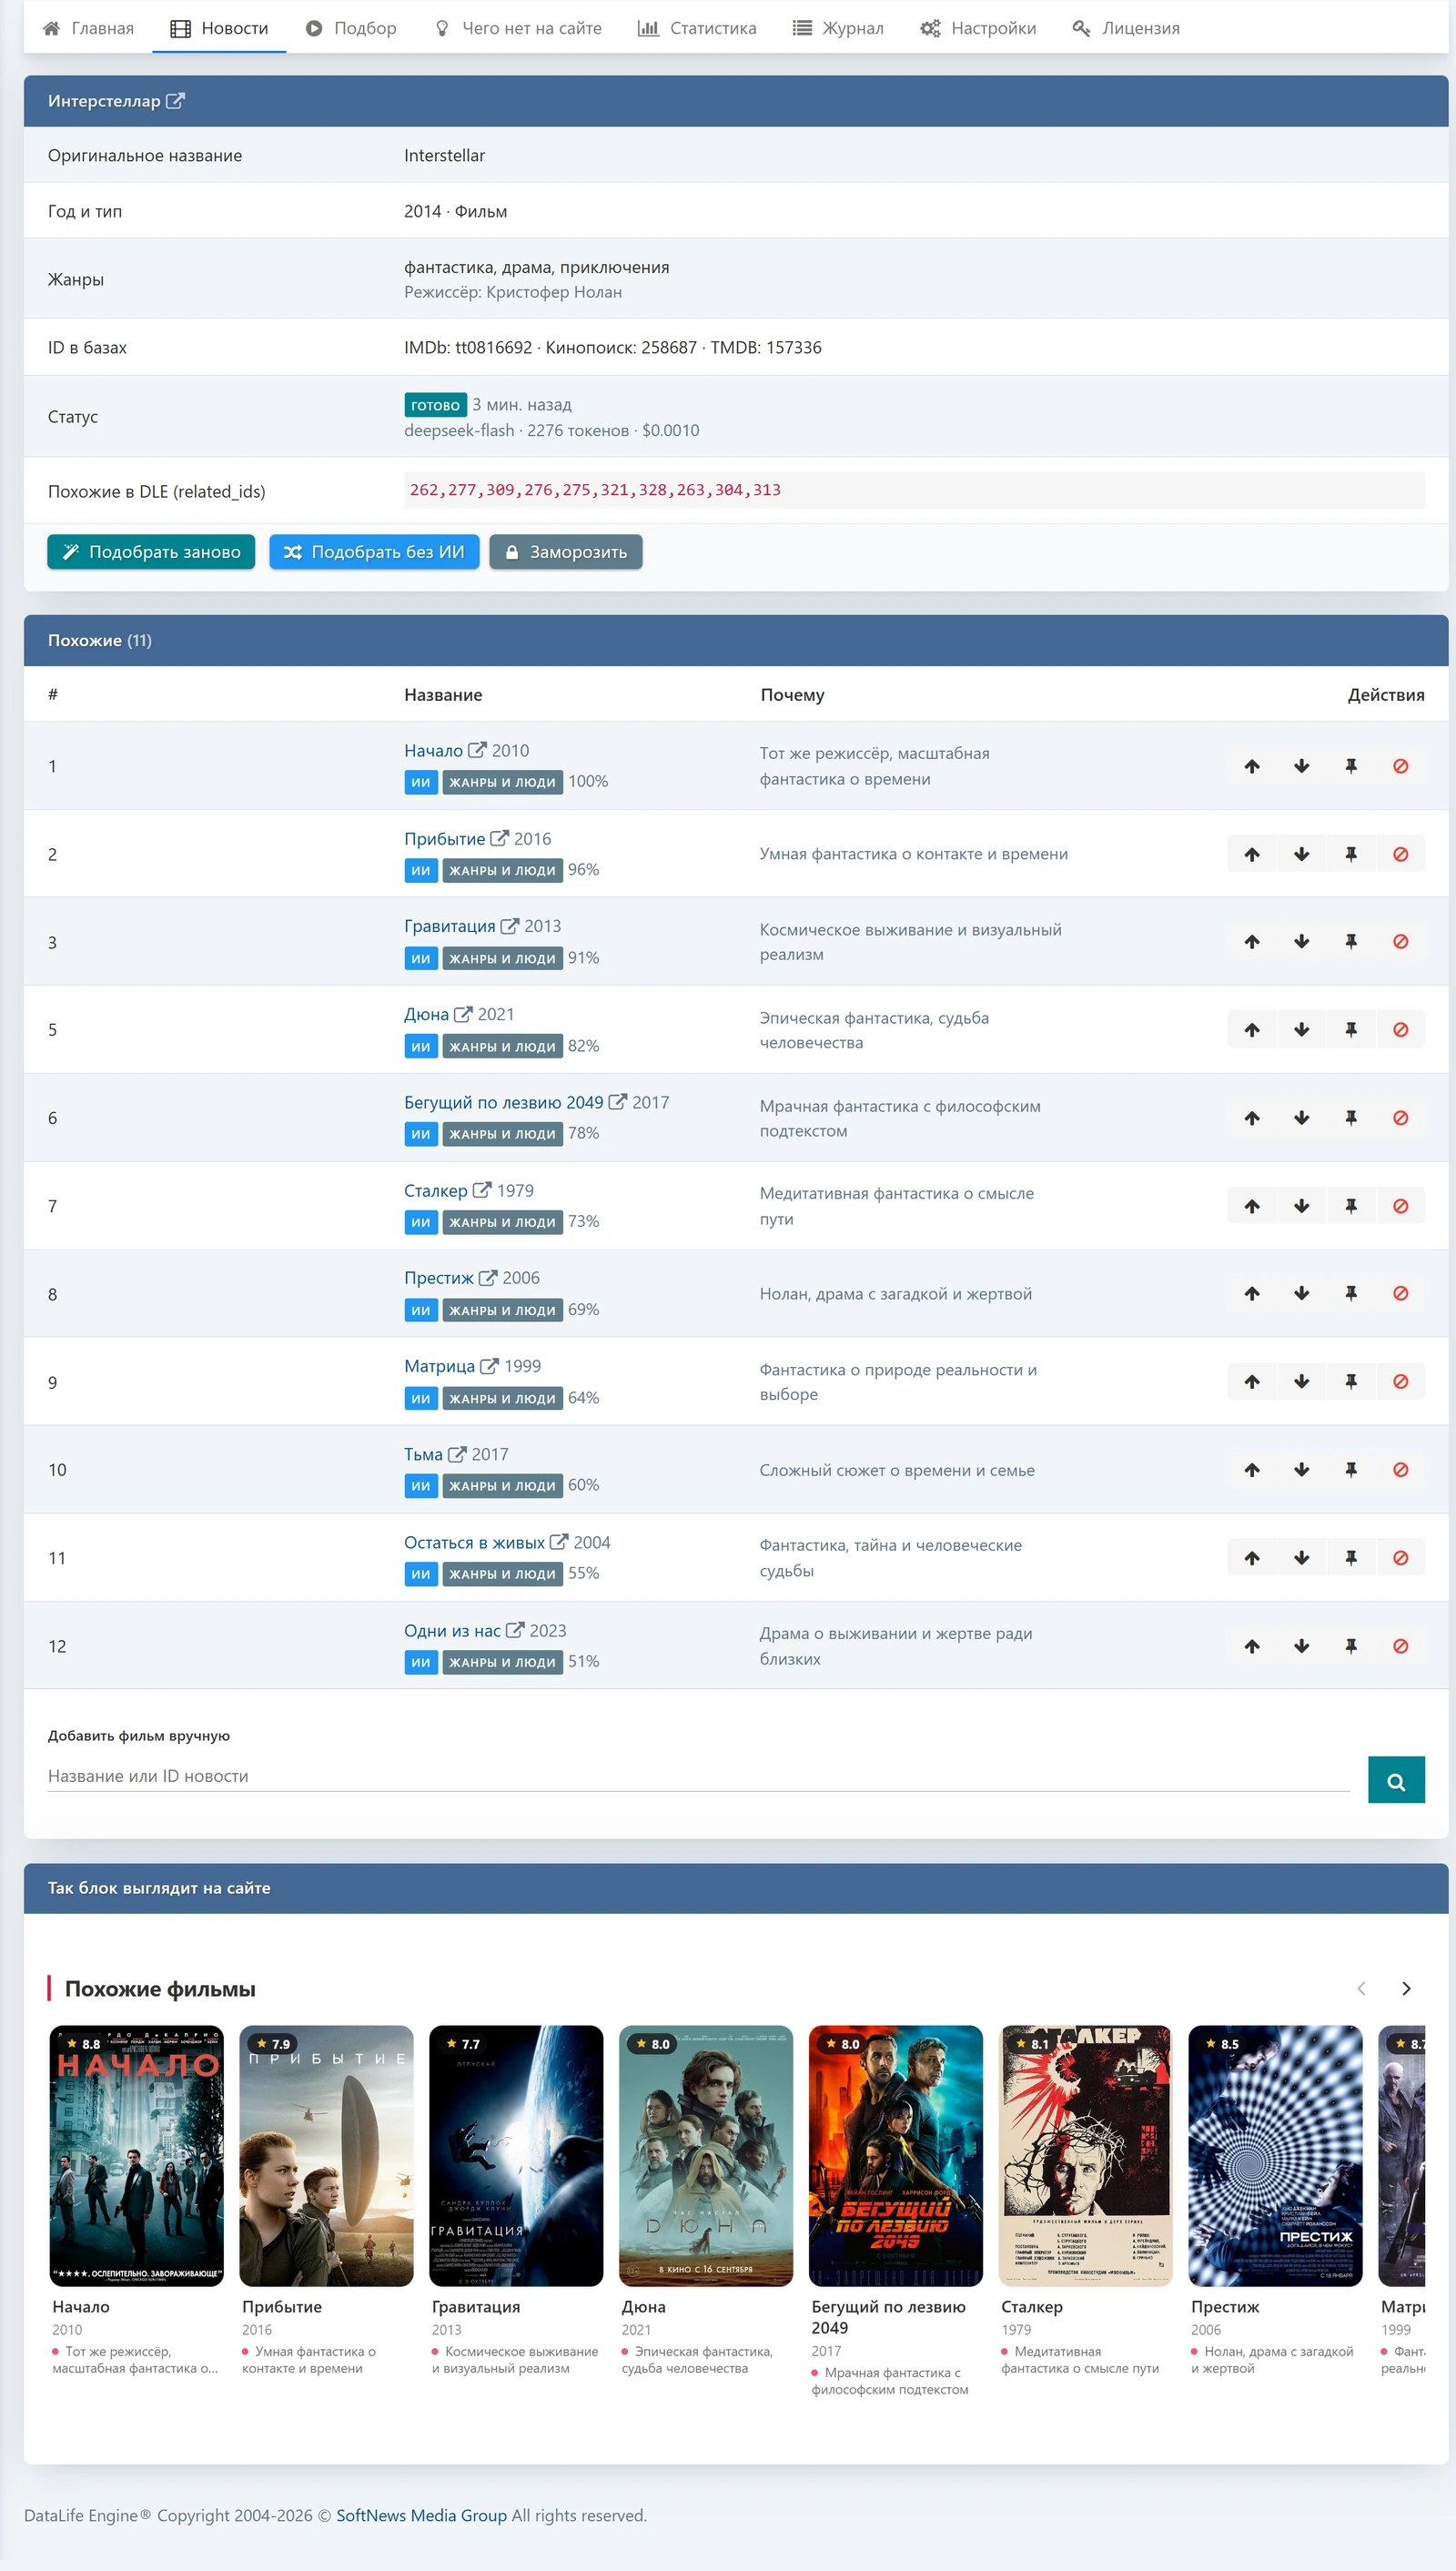Click the search magnifier button
Screen dimensions: 1456x2571
(1396, 1780)
